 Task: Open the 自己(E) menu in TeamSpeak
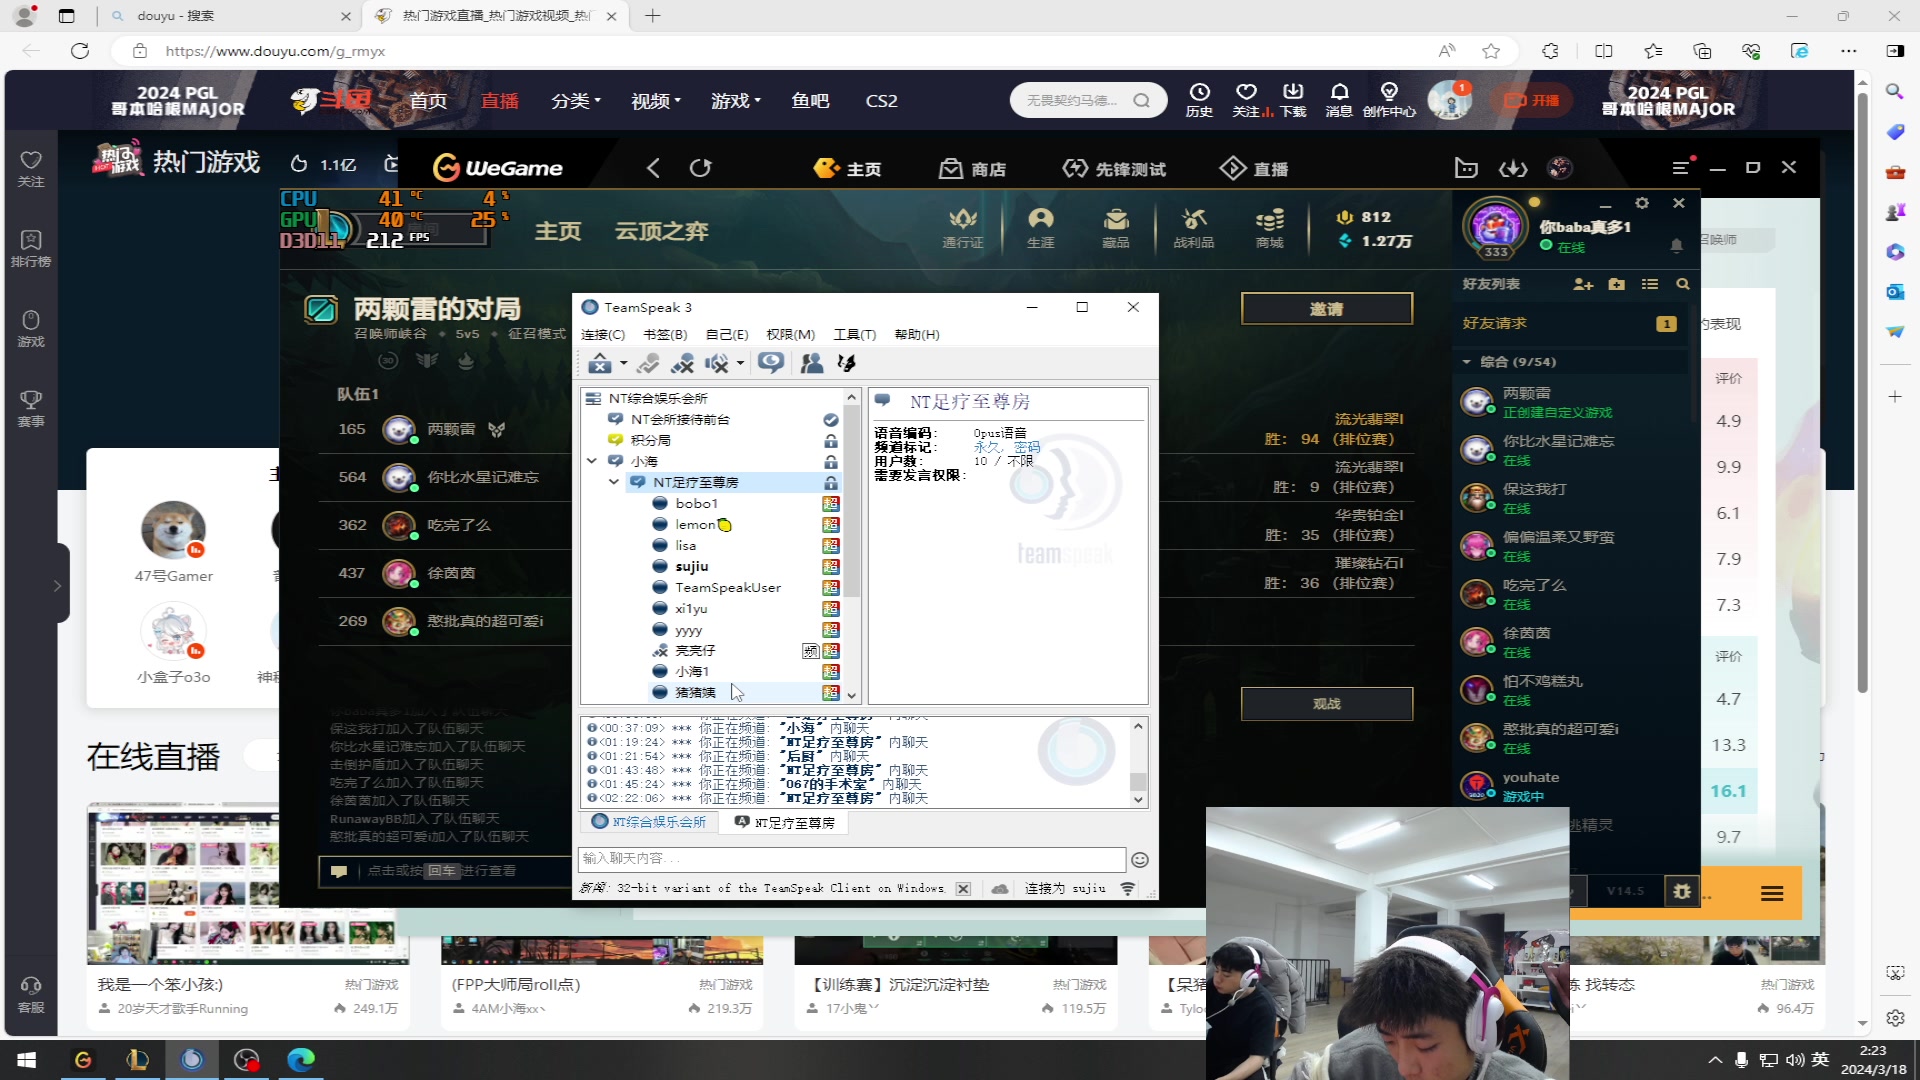coord(727,335)
